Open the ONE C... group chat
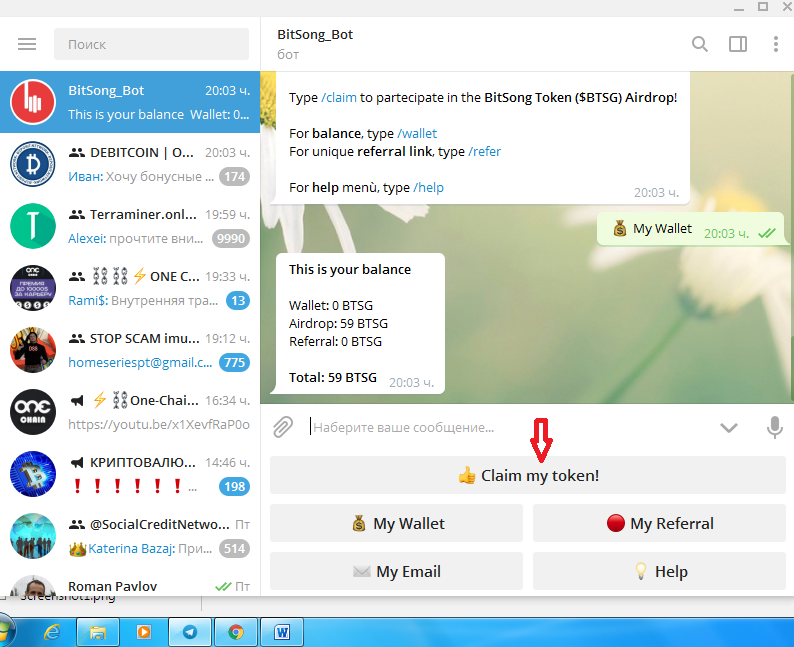The image size is (794, 647). click(130, 288)
